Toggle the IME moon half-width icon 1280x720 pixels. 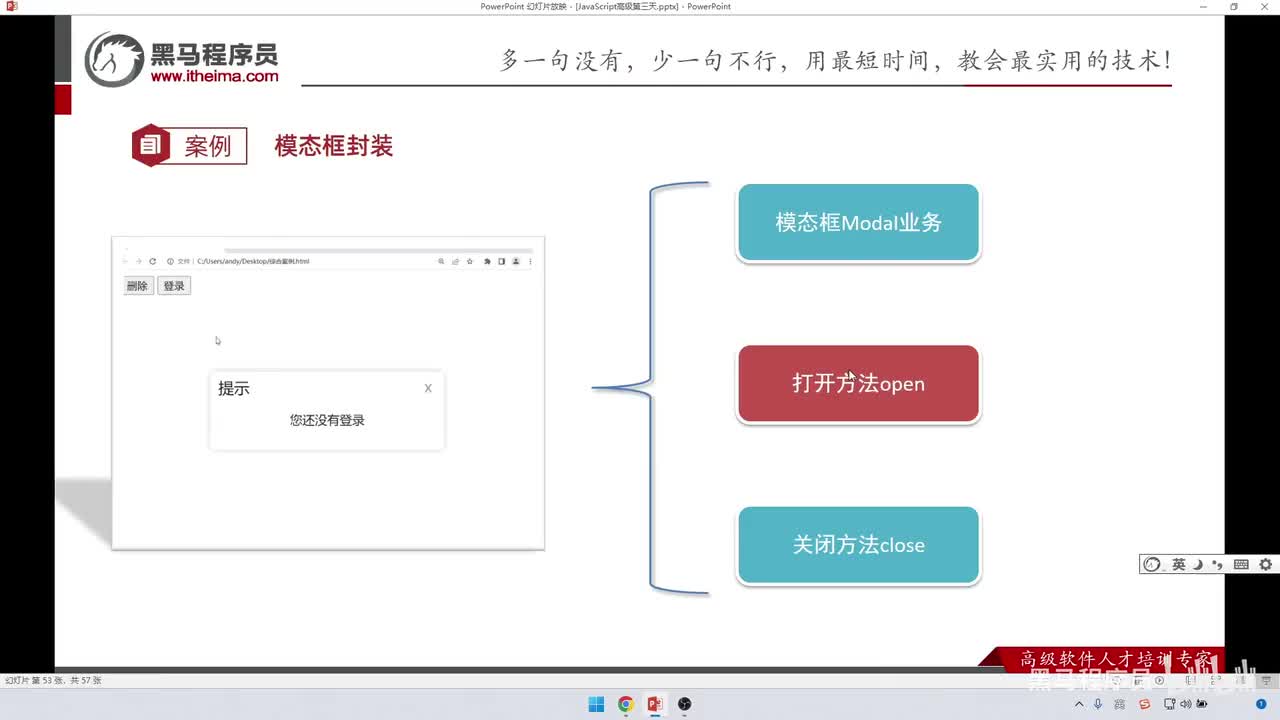pos(1198,565)
